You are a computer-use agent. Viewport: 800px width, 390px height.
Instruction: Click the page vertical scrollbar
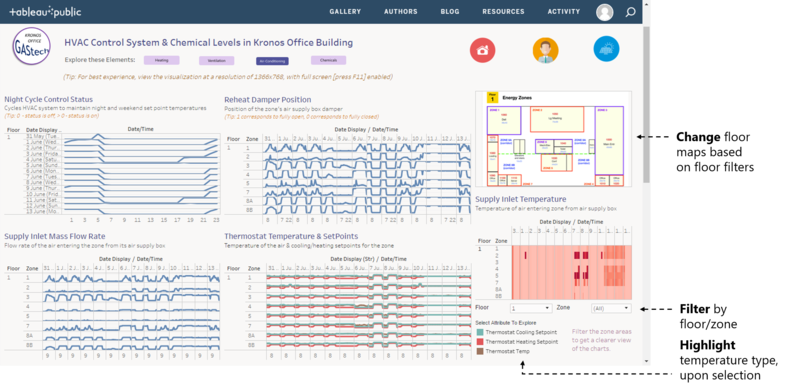point(646,105)
